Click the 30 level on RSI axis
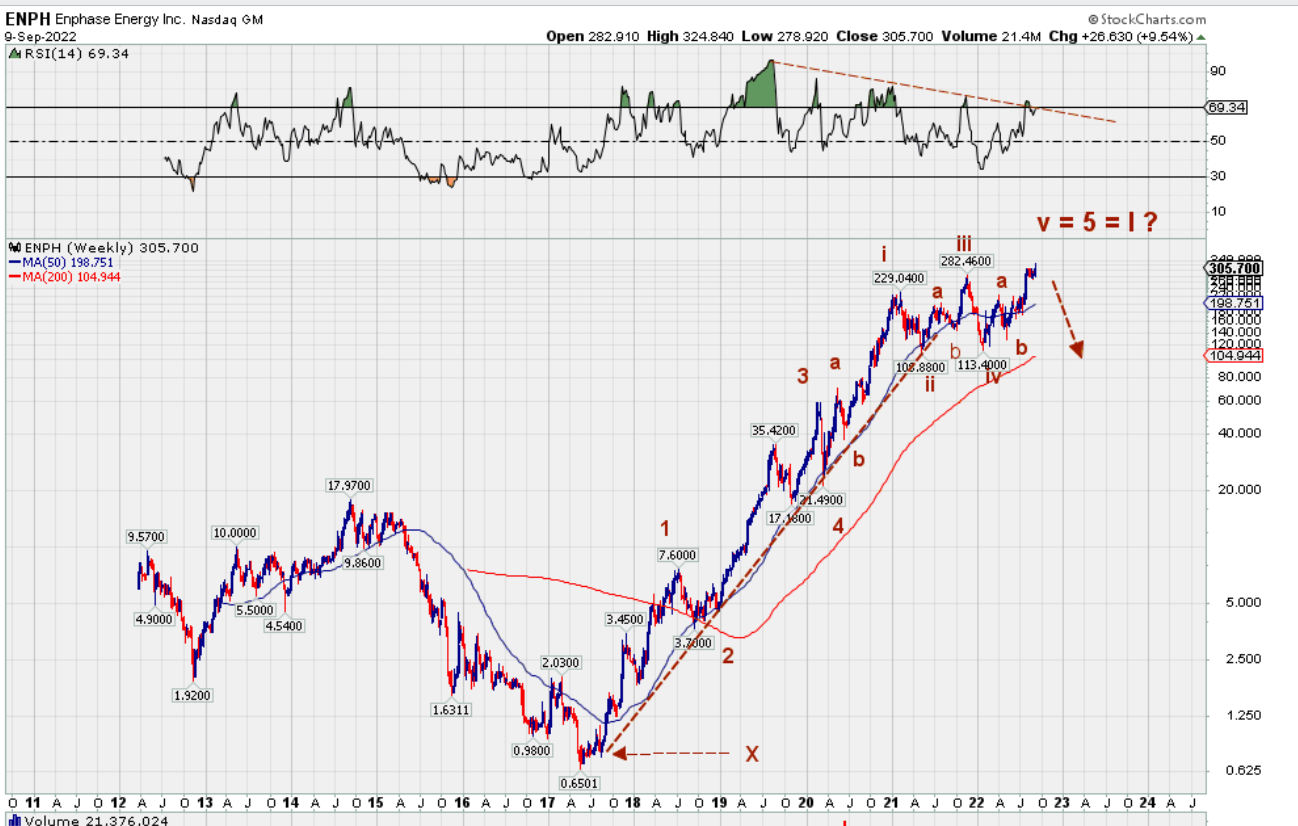 point(1217,176)
